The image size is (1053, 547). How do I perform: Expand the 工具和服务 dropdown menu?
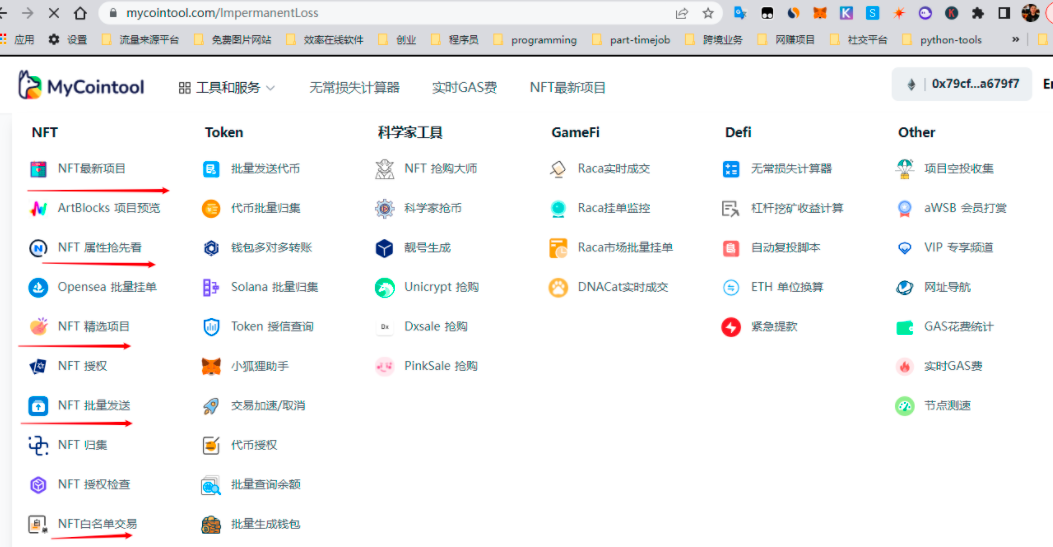227,88
